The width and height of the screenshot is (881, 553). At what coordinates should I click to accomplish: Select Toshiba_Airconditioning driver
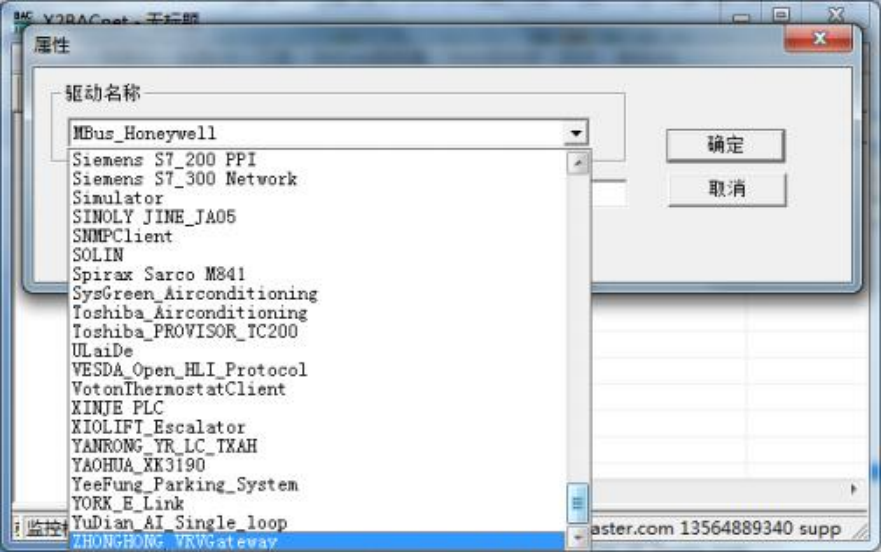[x=317, y=312]
